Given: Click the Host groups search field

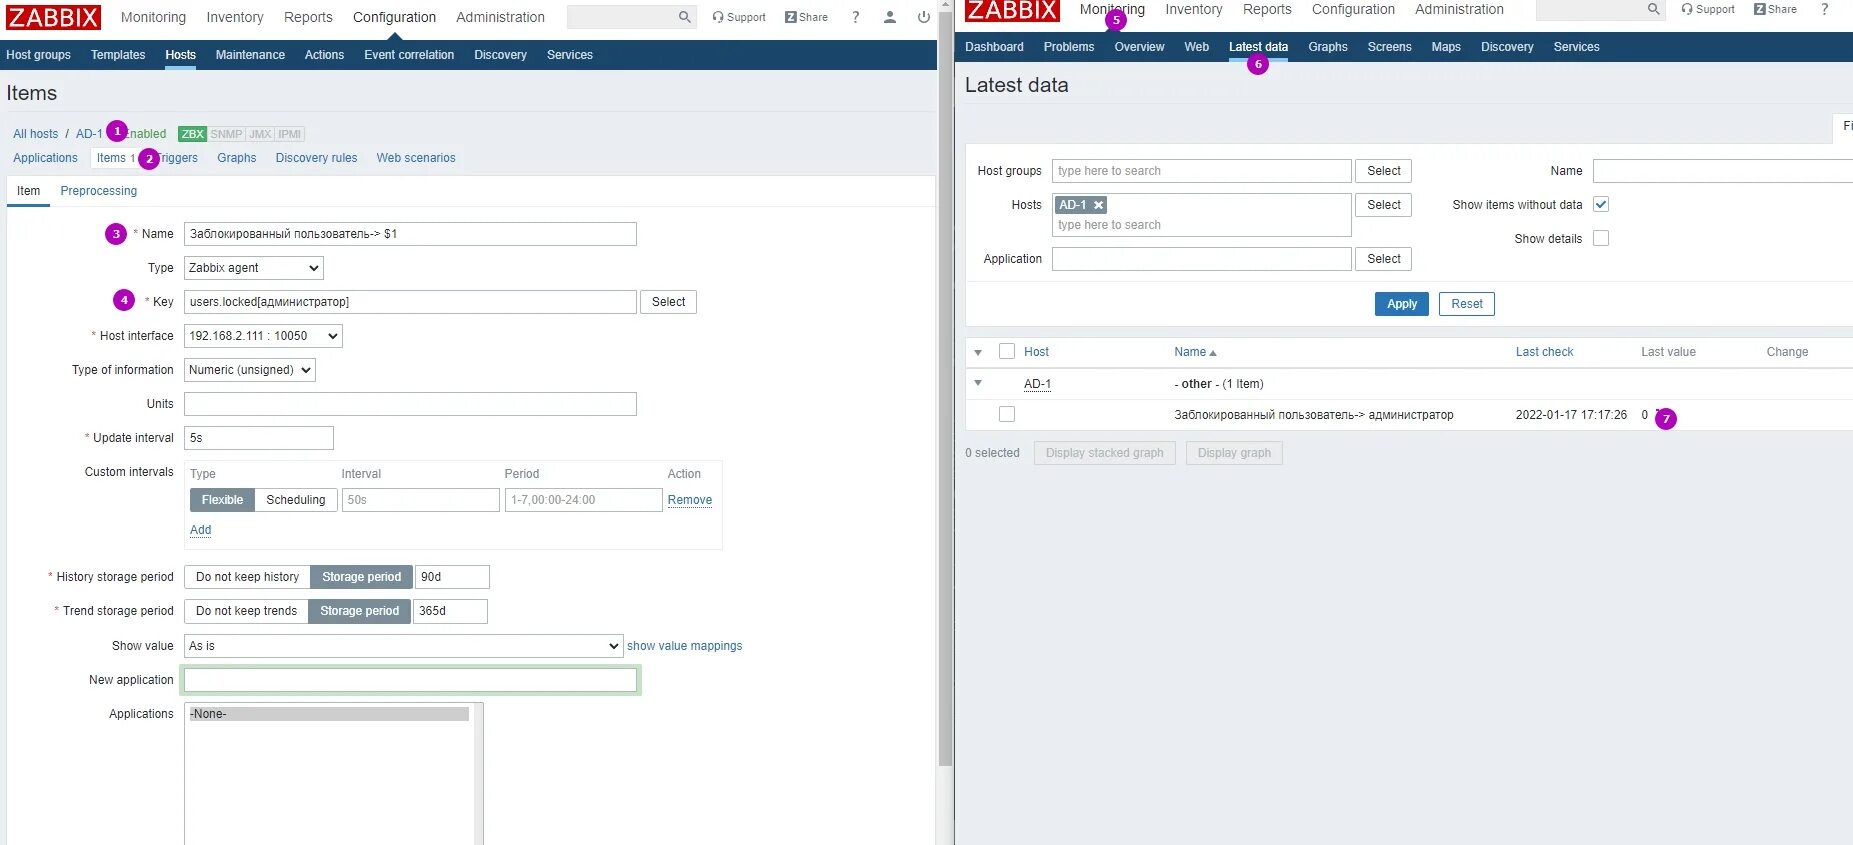Looking at the screenshot, I should (1201, 171).
